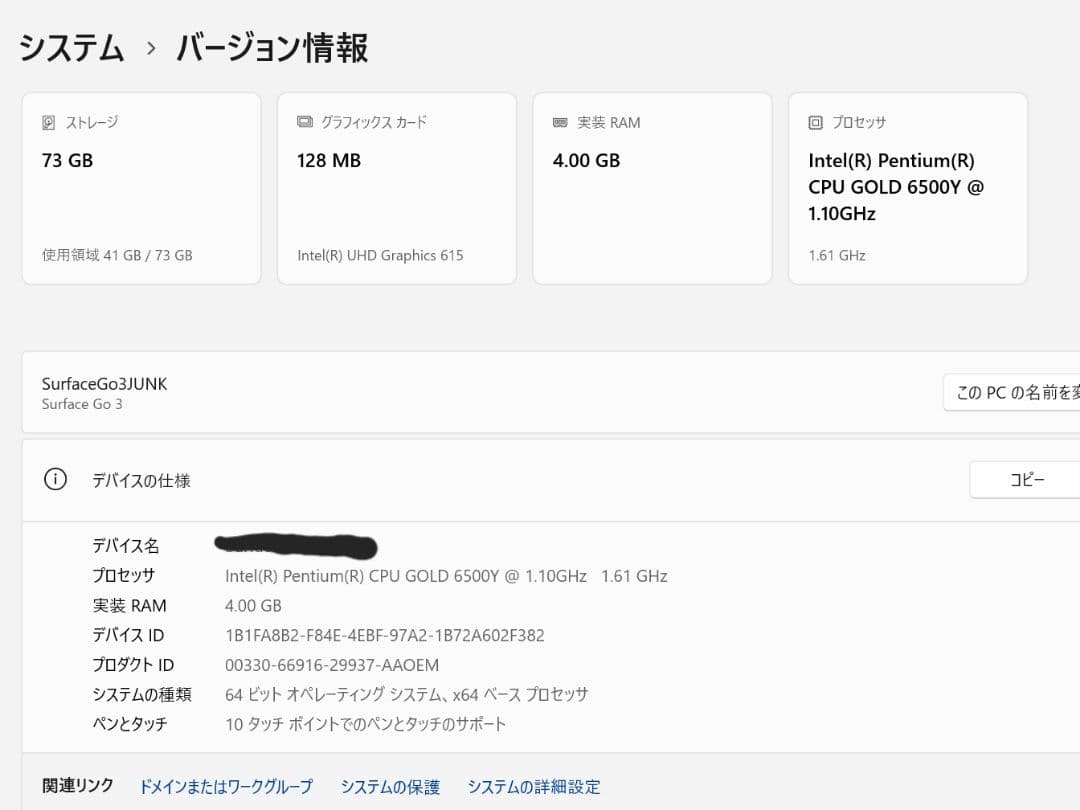Click the グラフィックス カード icon
Screen dimensions: 1080x810
click(x=306, y=122)
